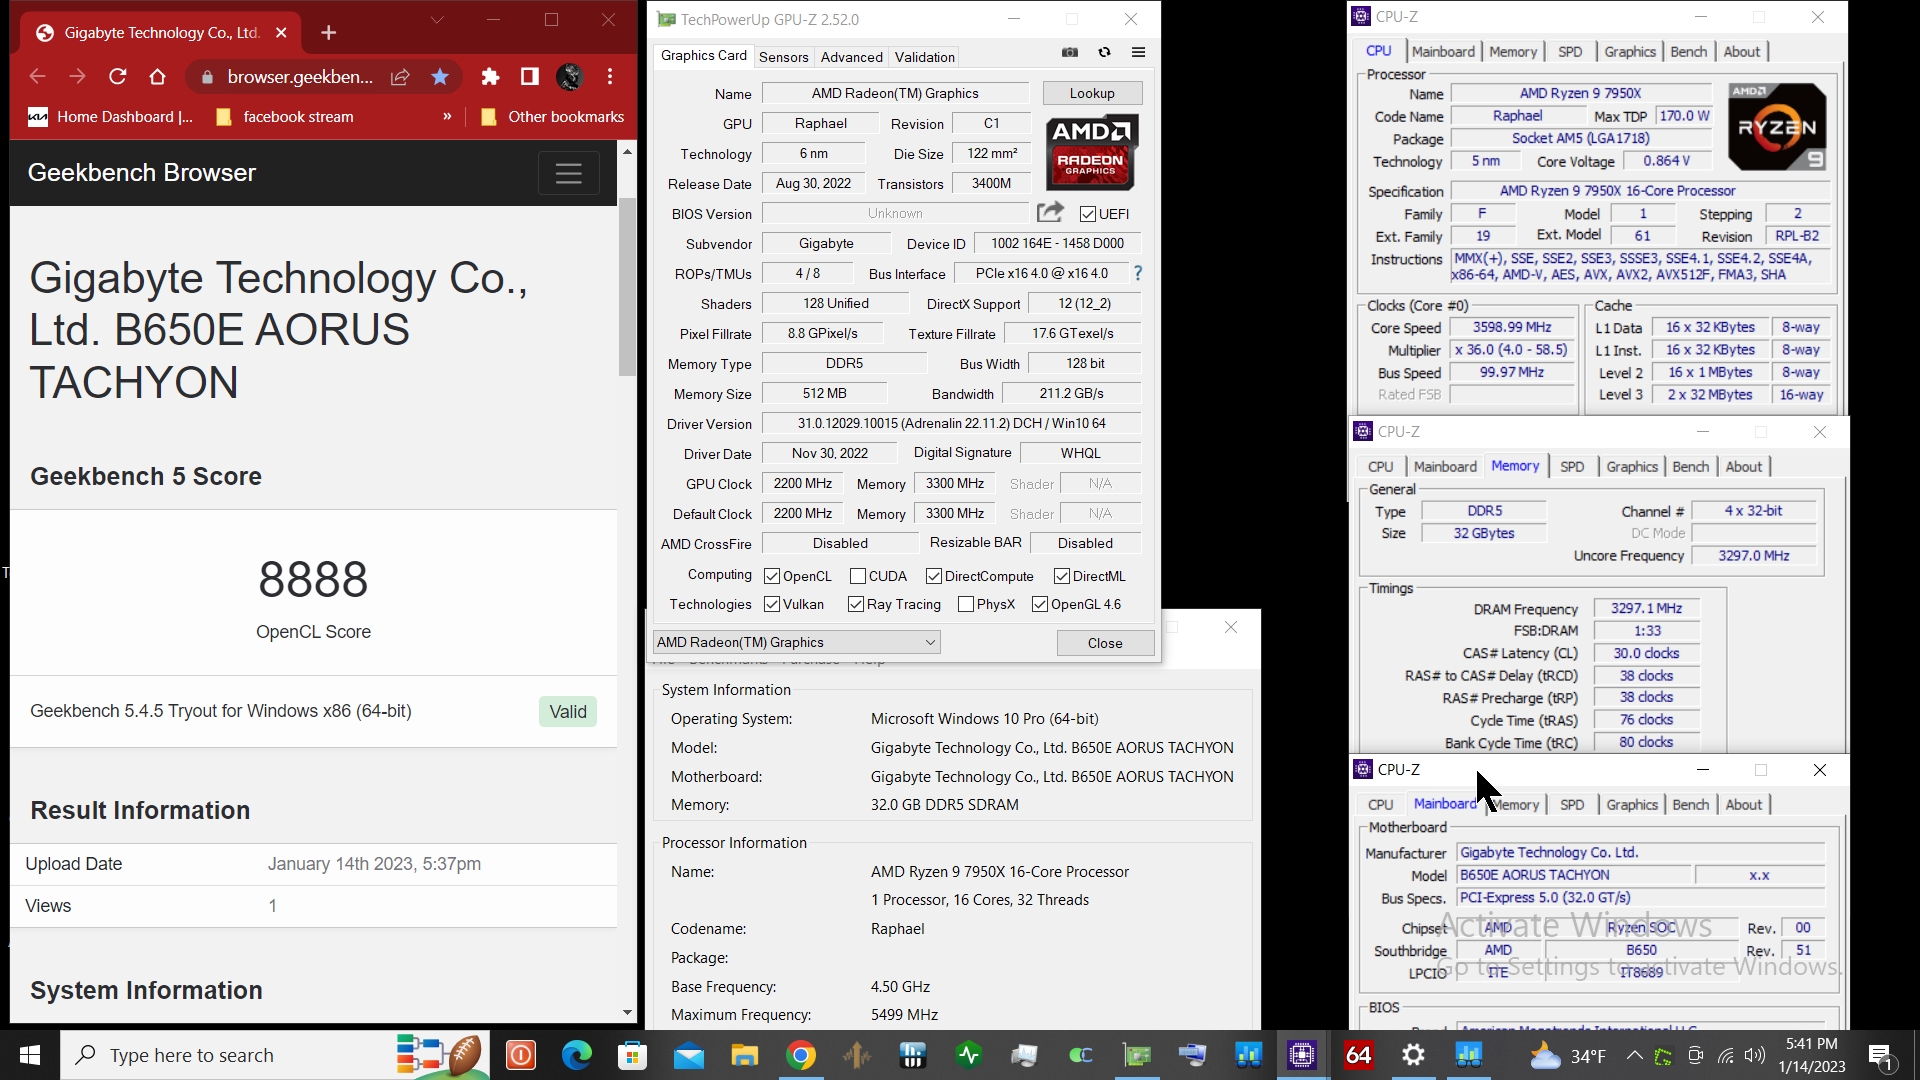The image size is (1920, 1080).
Task: Toggle the CUDA checkbox
Action: click(x=858, y=576)
